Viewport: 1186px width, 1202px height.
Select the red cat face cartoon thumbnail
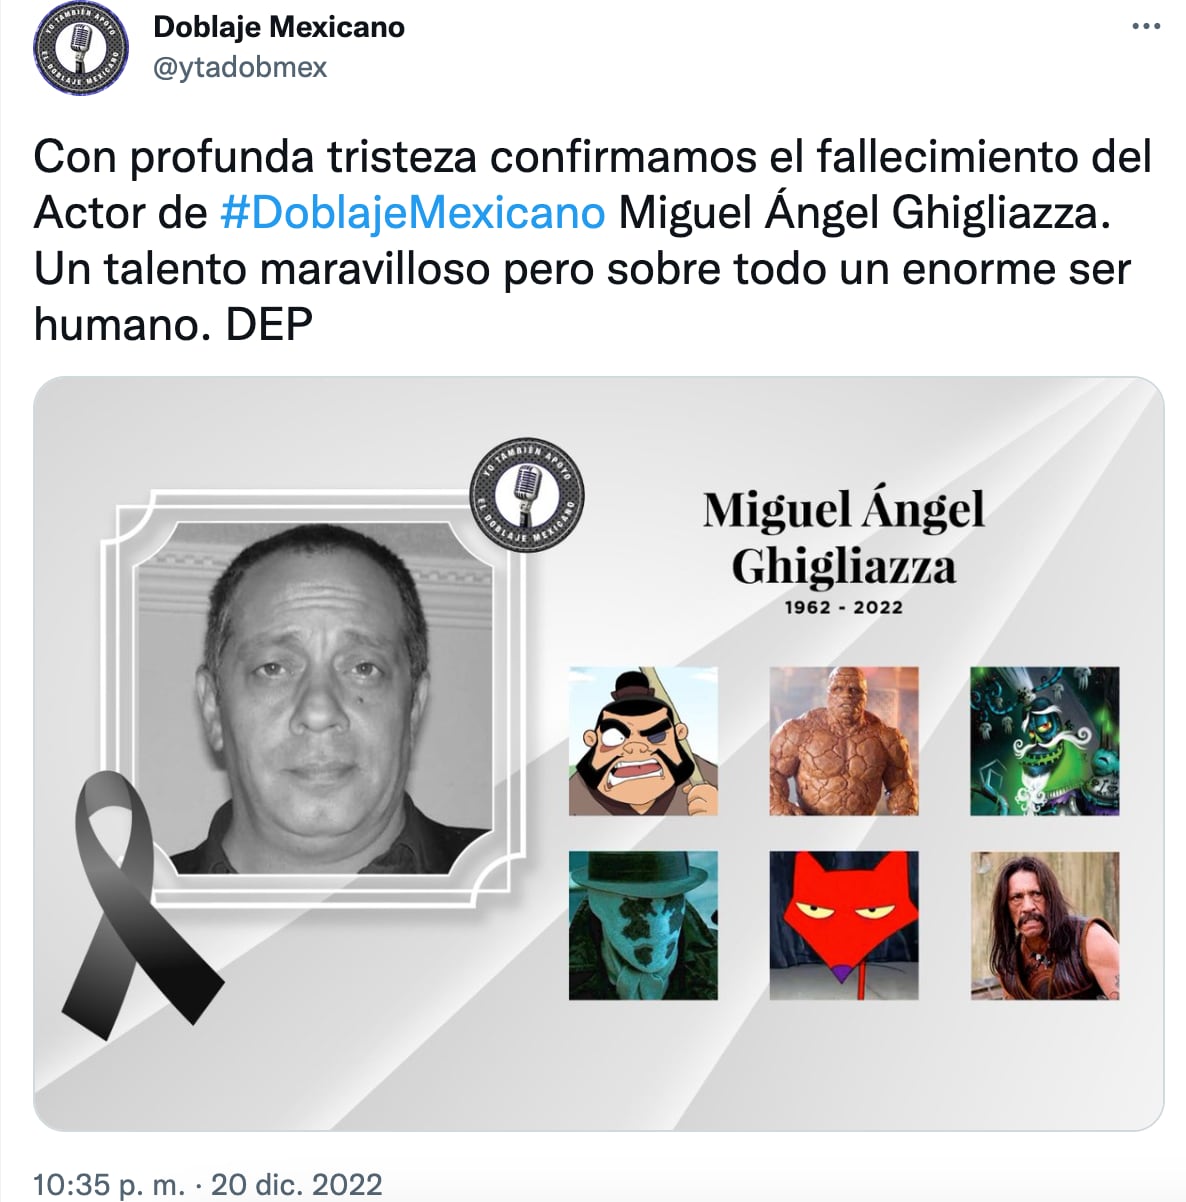(x=844, y=925)
